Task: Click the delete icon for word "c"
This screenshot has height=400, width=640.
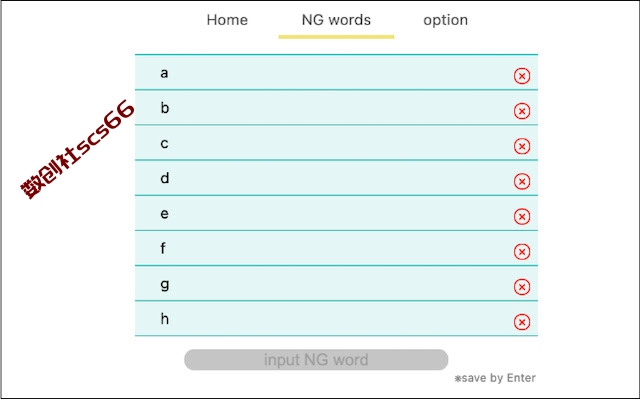Action: [x=522, y=146]
